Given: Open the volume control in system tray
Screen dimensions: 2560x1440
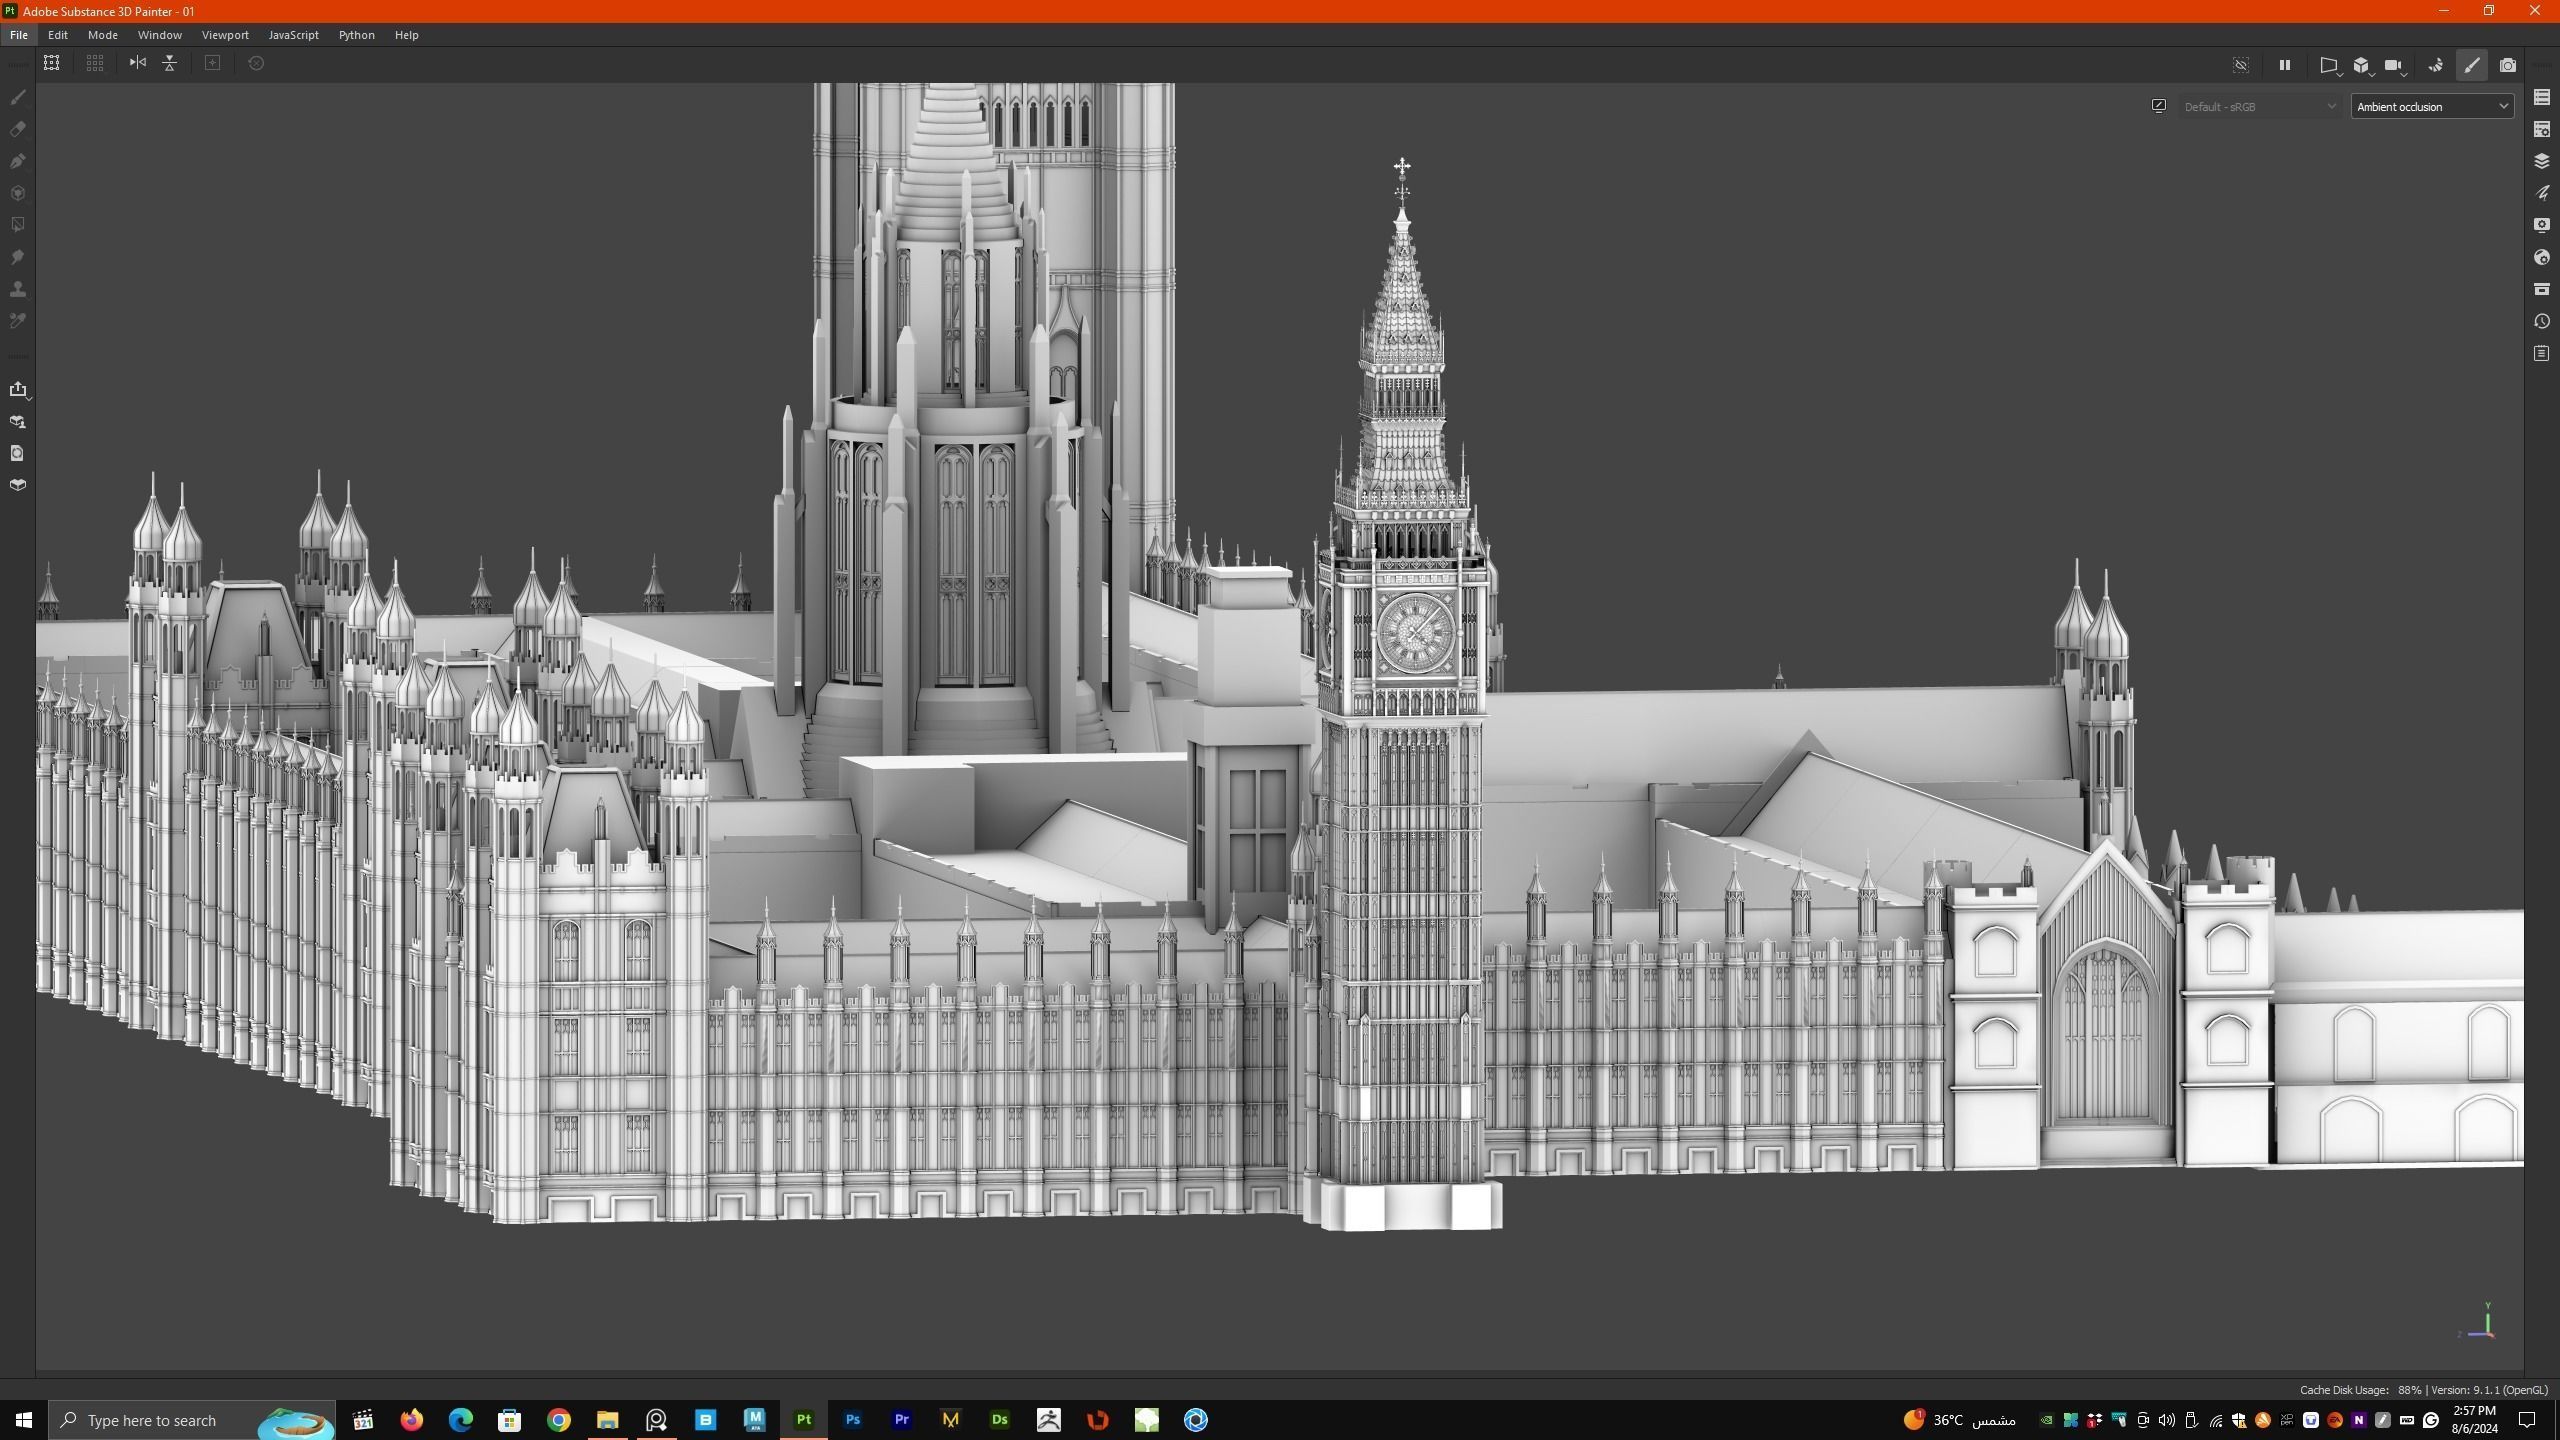Looking at the screenshot, I should [x=2167, y=1420].
